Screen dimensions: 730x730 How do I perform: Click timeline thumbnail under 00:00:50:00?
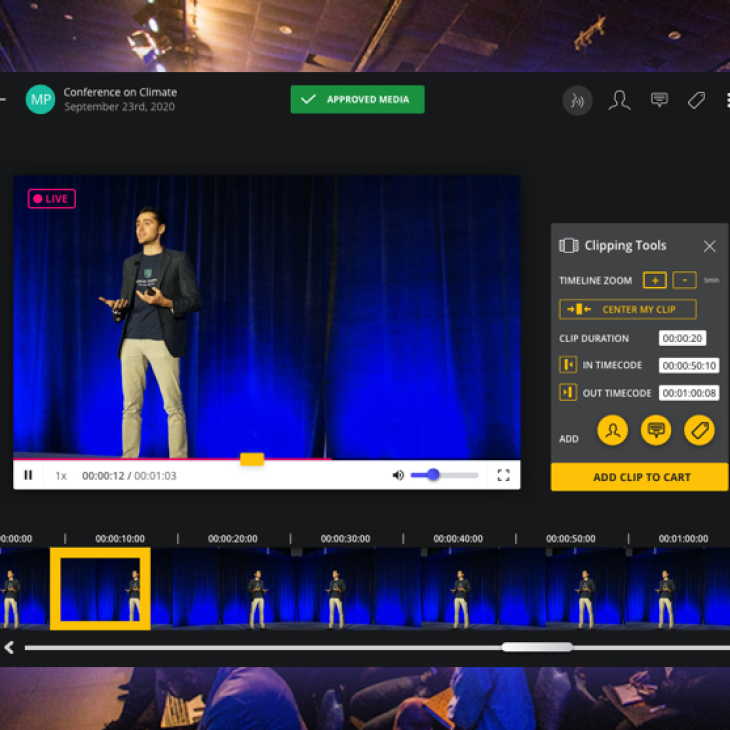(585, 588)
